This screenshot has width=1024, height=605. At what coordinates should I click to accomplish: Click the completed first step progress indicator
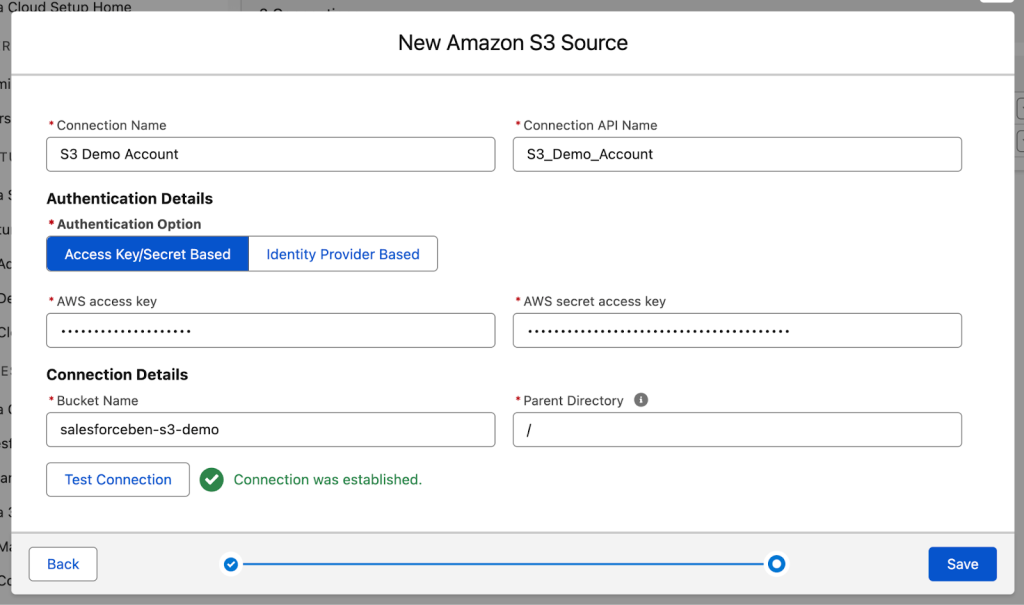pos(231,564)
